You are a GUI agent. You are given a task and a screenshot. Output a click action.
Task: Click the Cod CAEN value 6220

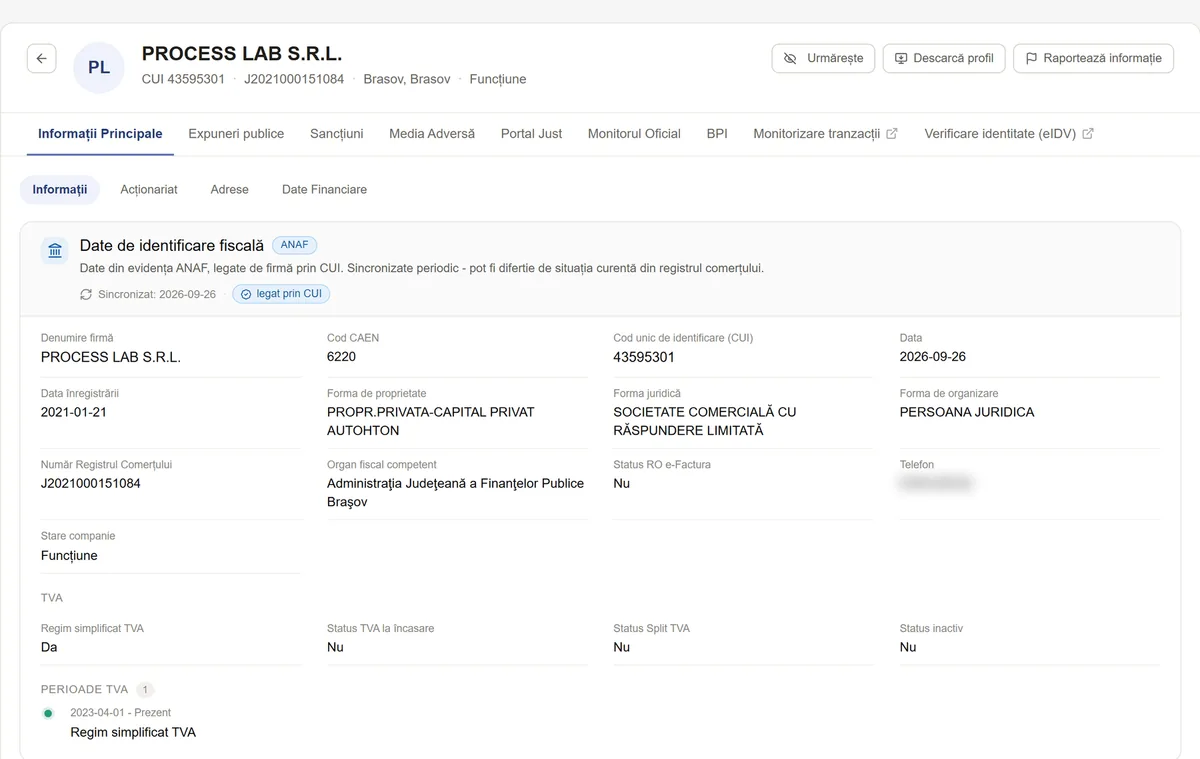[x=341, y=357]
